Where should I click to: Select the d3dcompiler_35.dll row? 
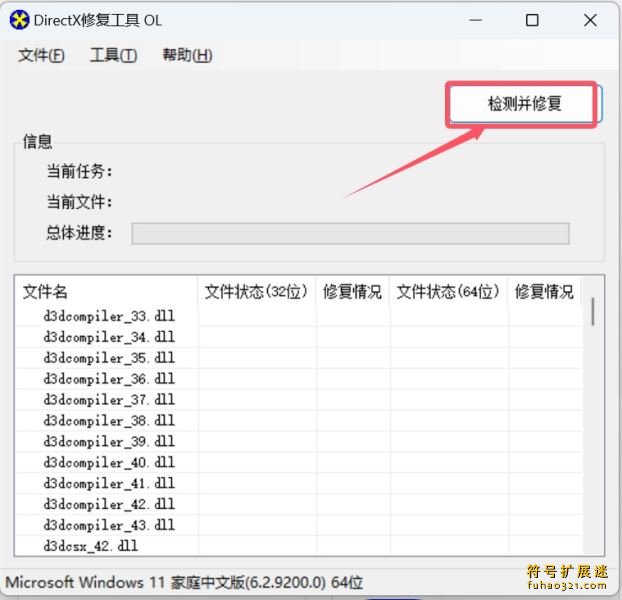(299, 358)
